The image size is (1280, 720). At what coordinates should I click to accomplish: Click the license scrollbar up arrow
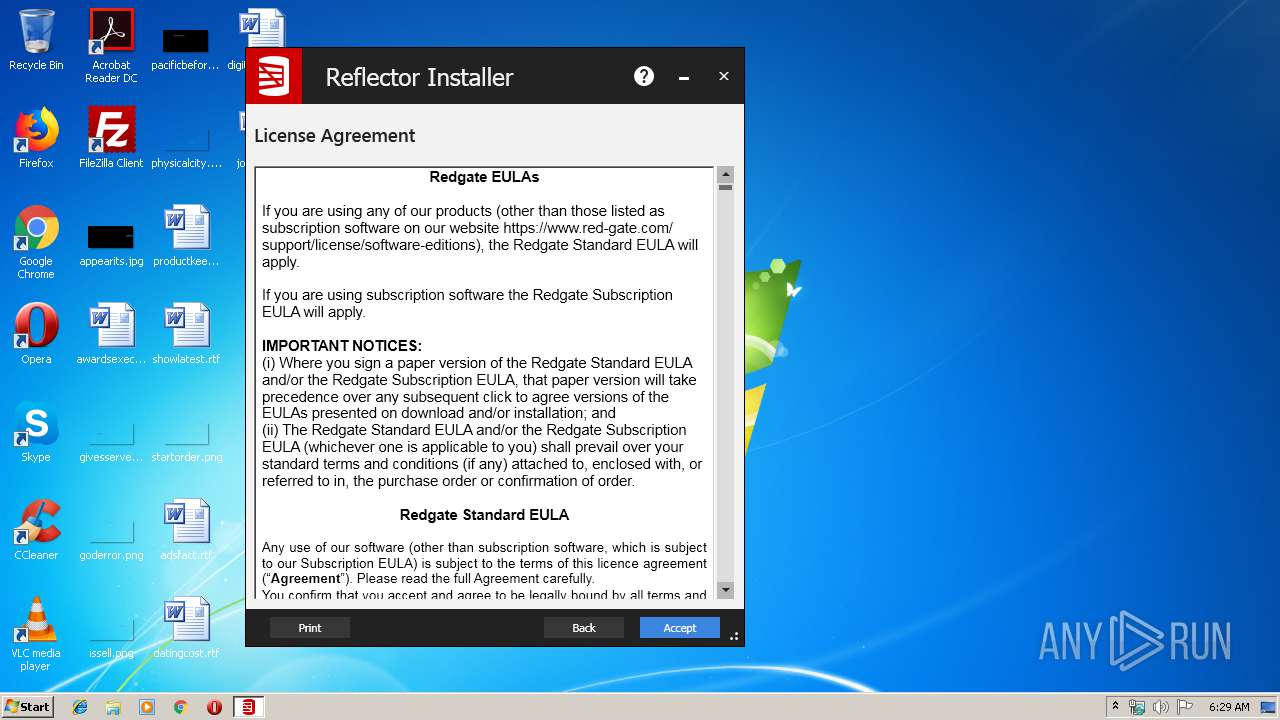(x=726, y=174)
